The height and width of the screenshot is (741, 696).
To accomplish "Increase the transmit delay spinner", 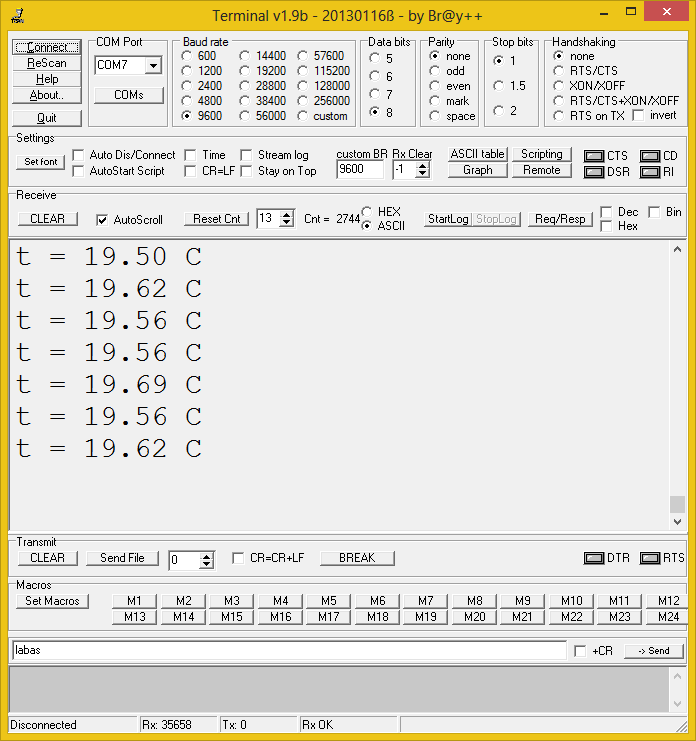I will (x=206, y=557).
